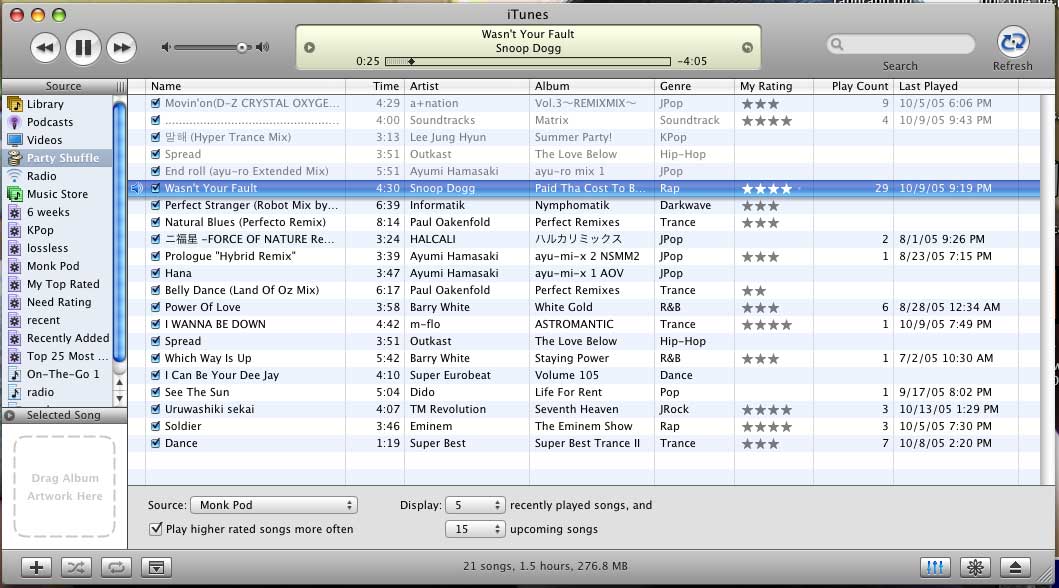
Task: Create a new playlist with plus button
Action: click(36, 568)
